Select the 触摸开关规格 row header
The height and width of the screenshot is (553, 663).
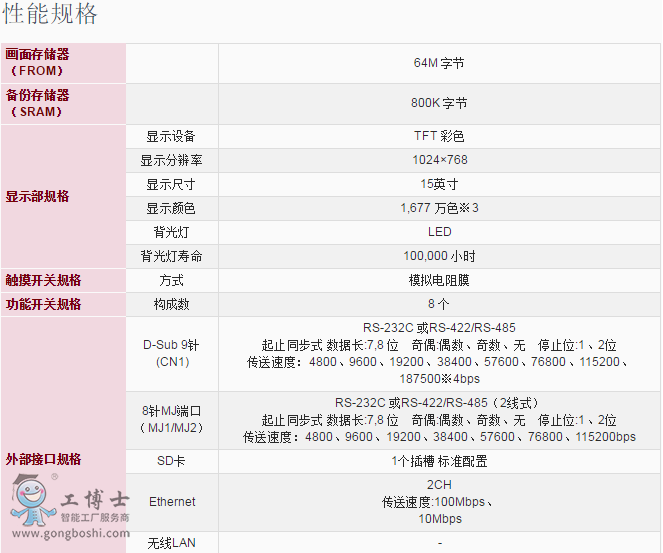tap(44, 280)
